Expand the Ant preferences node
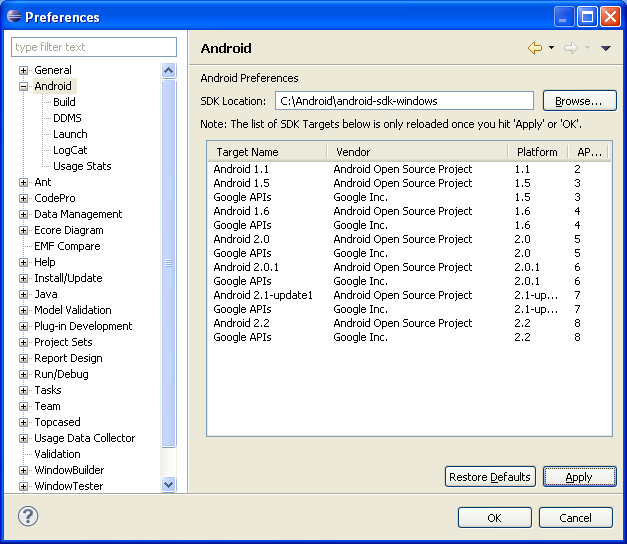This screenshot has height=544, width=627. point(24,182)
